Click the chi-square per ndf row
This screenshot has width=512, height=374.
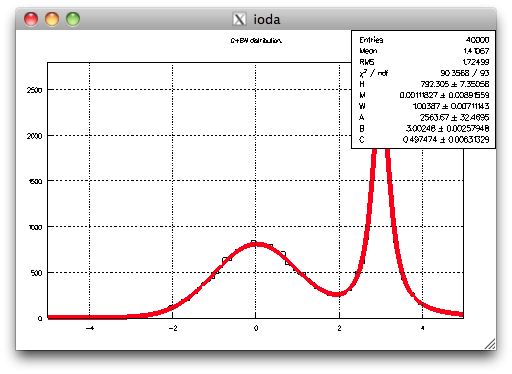[x=424, y=73]
